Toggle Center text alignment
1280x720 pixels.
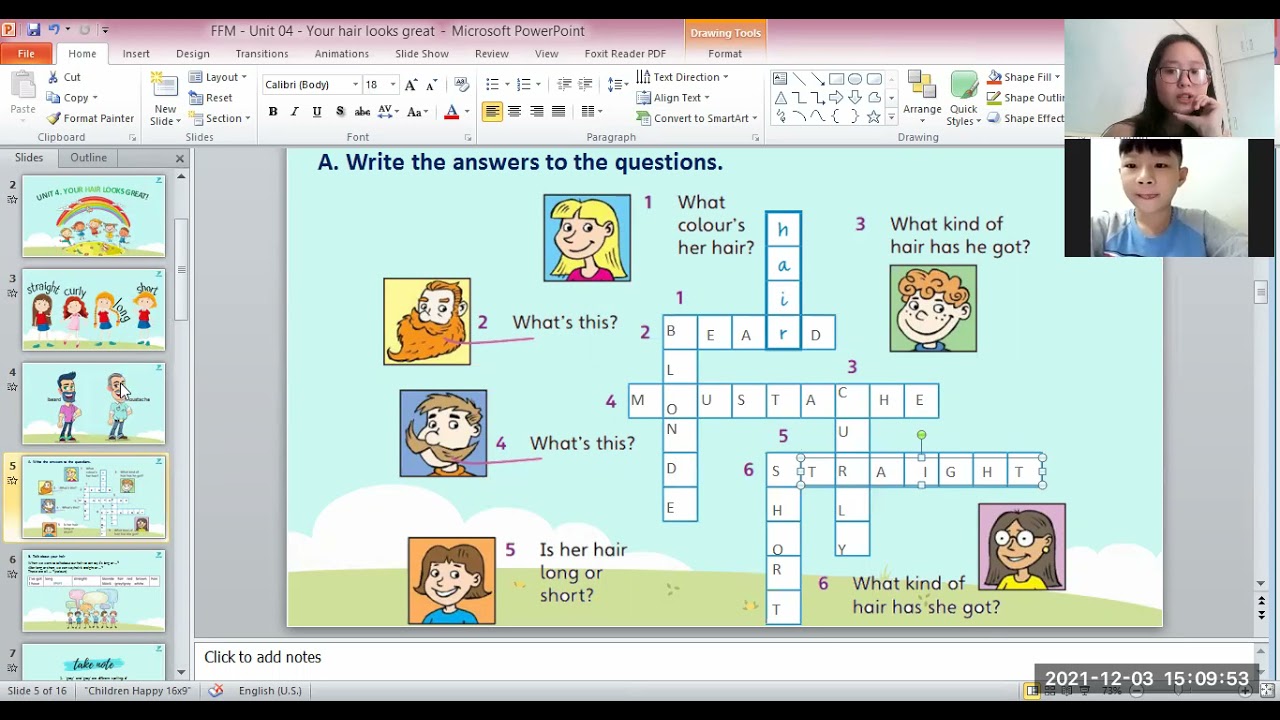coord(514,111)
